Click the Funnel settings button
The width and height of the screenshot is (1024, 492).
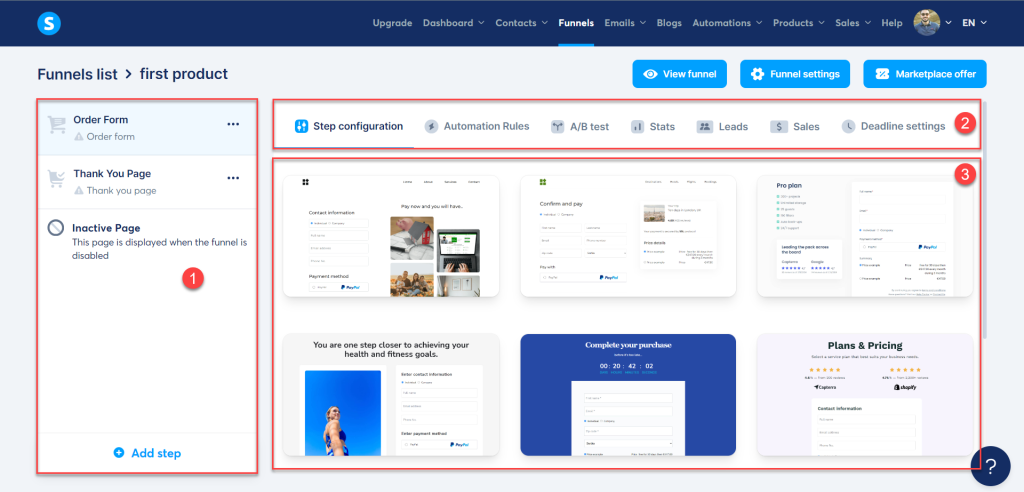click(x=795, y=74)
